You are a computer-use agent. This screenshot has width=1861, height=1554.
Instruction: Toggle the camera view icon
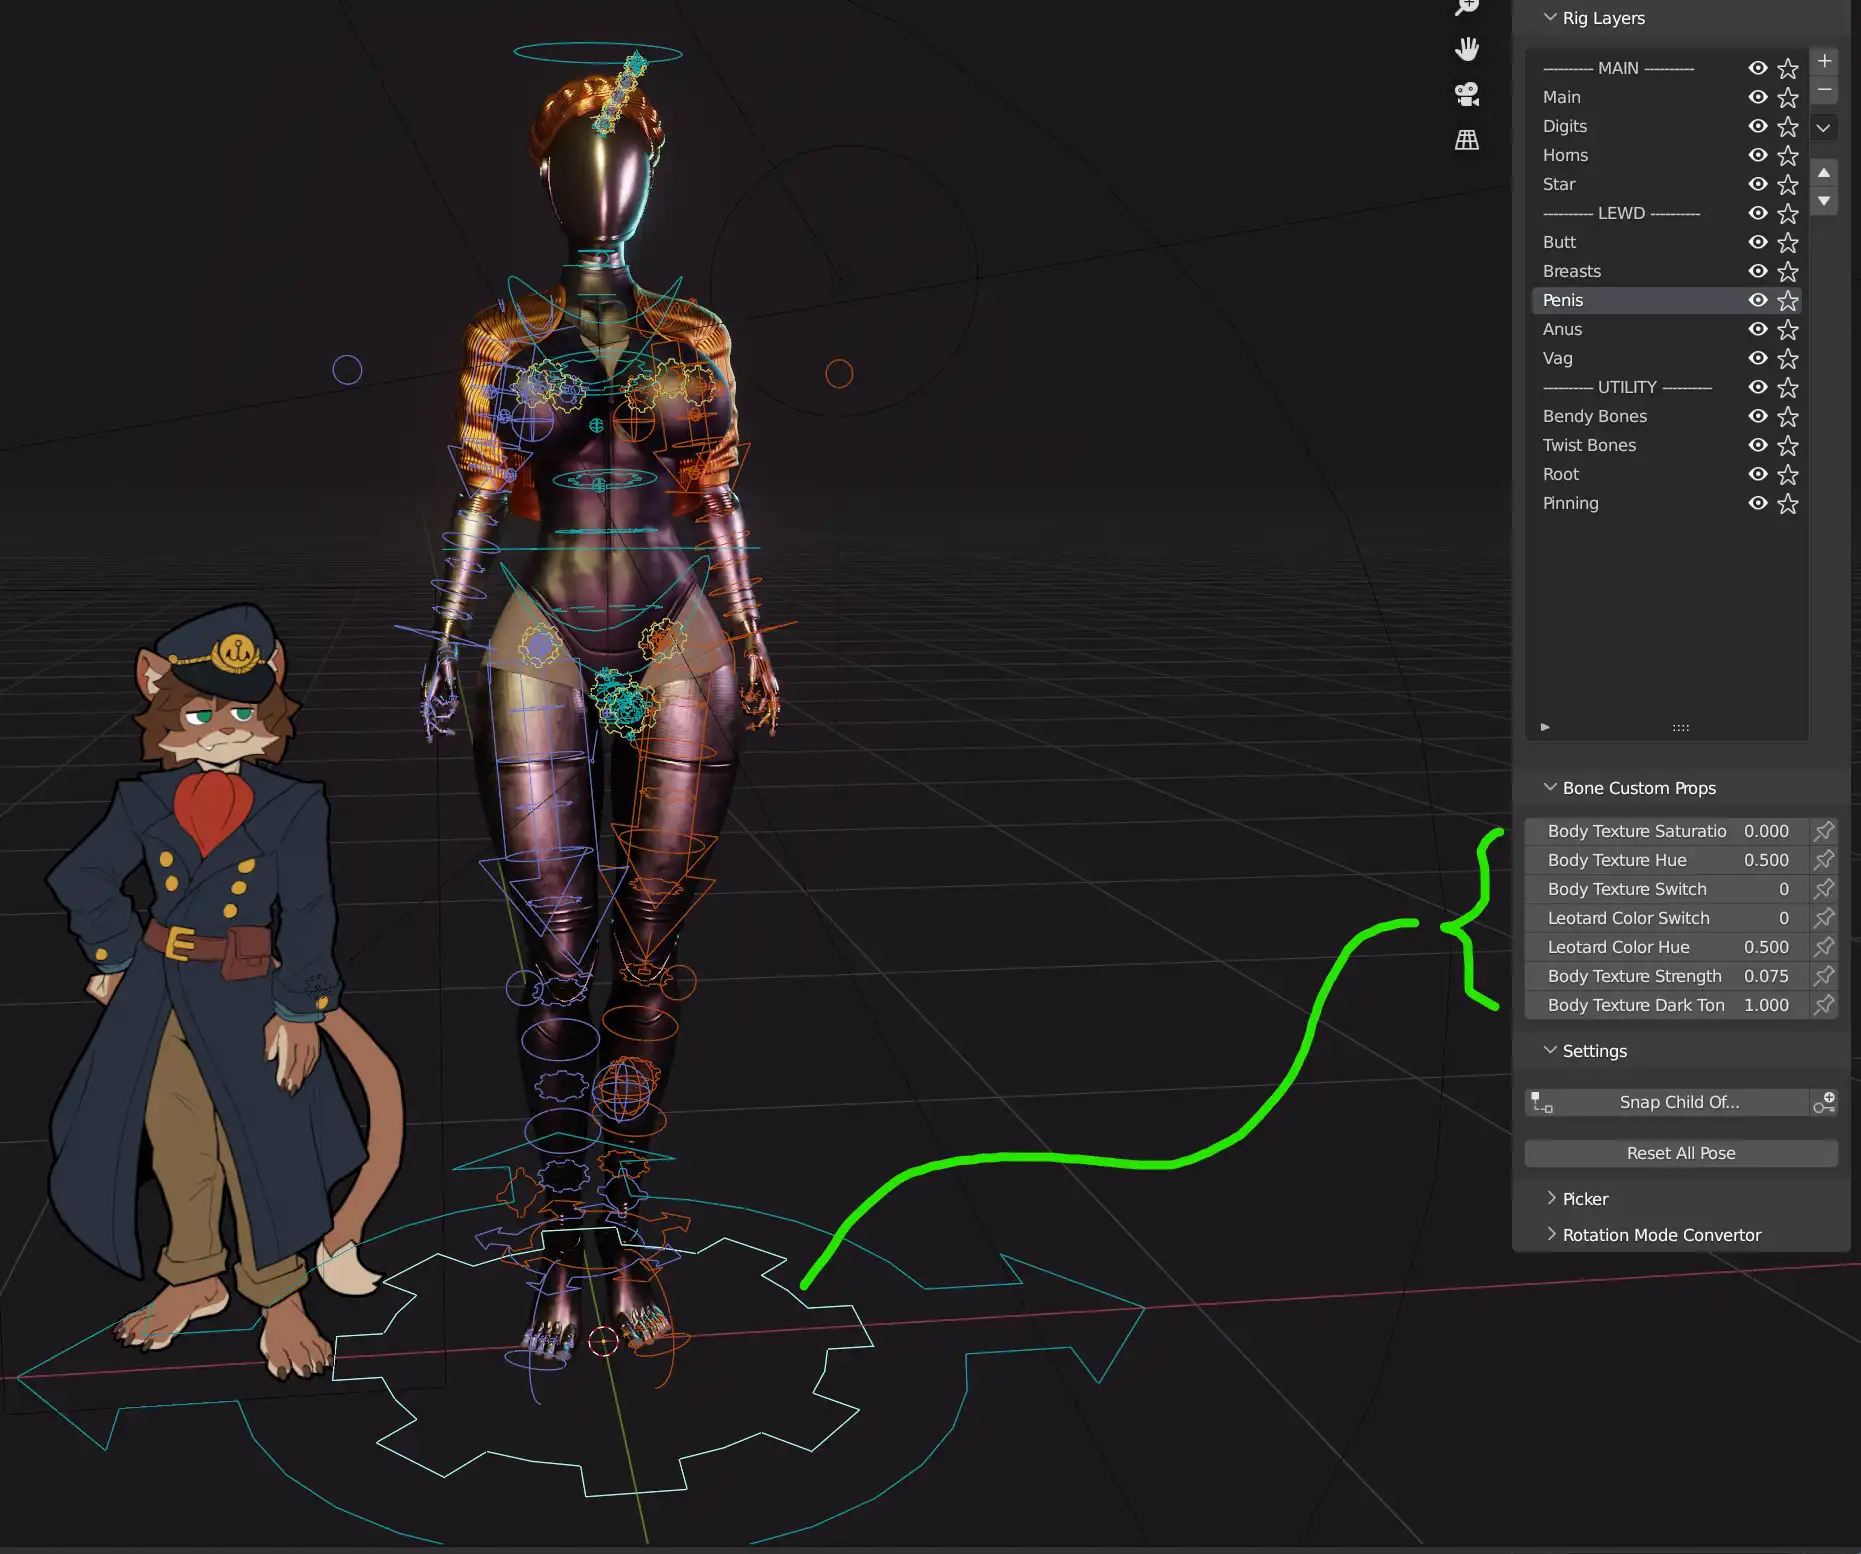pos(1467,95)
